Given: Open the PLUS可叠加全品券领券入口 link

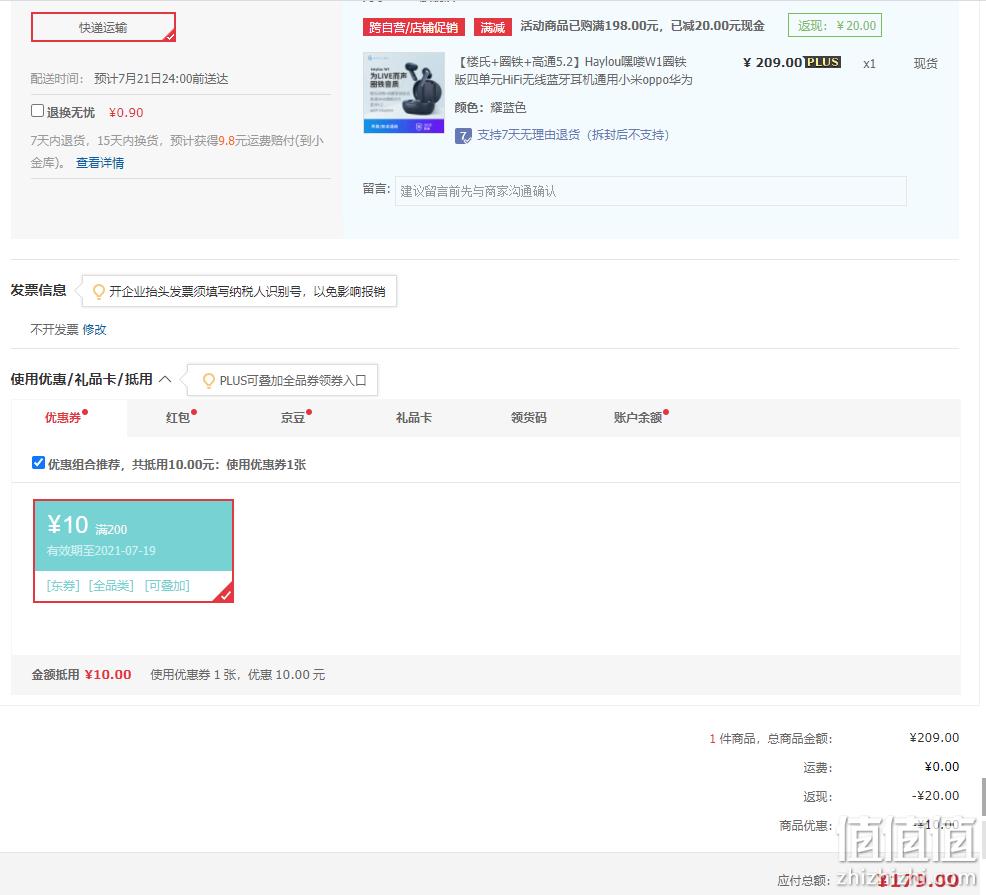Looking at the screenshot, I should point(293,381).
